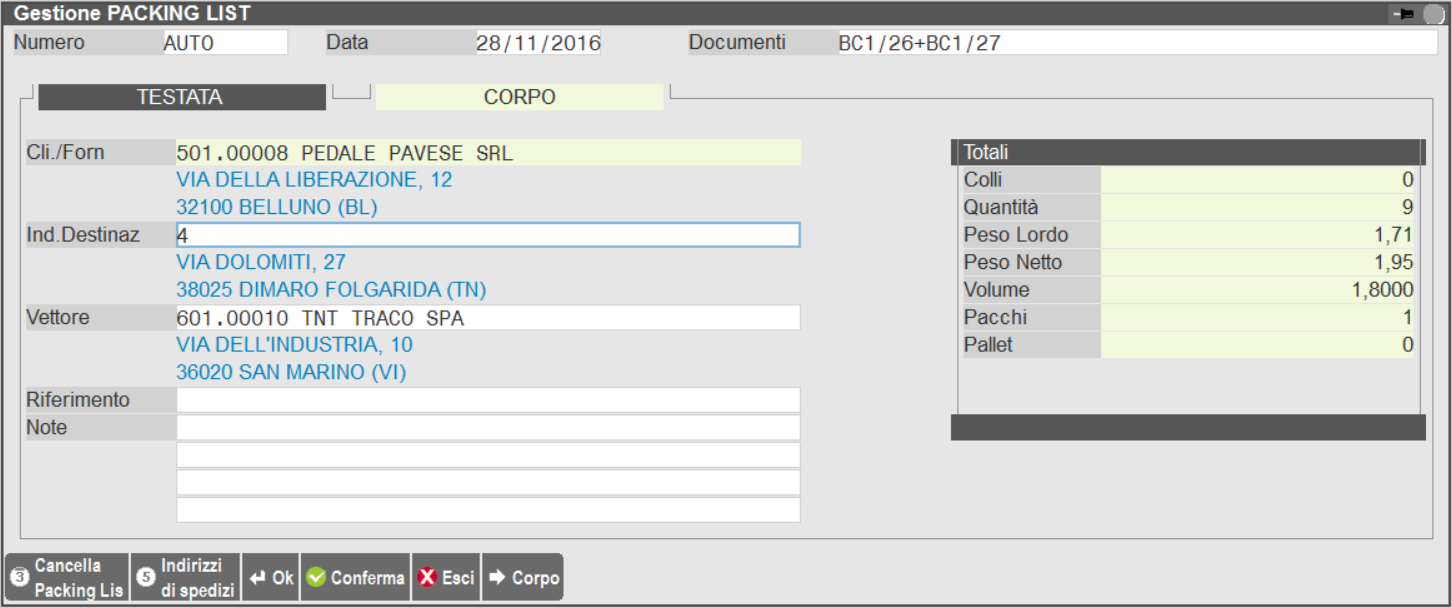This screenshot has height=608, width=1452.
Task: Select the Peso Lordo value 1,71
Action: [x=1258, y=235]
